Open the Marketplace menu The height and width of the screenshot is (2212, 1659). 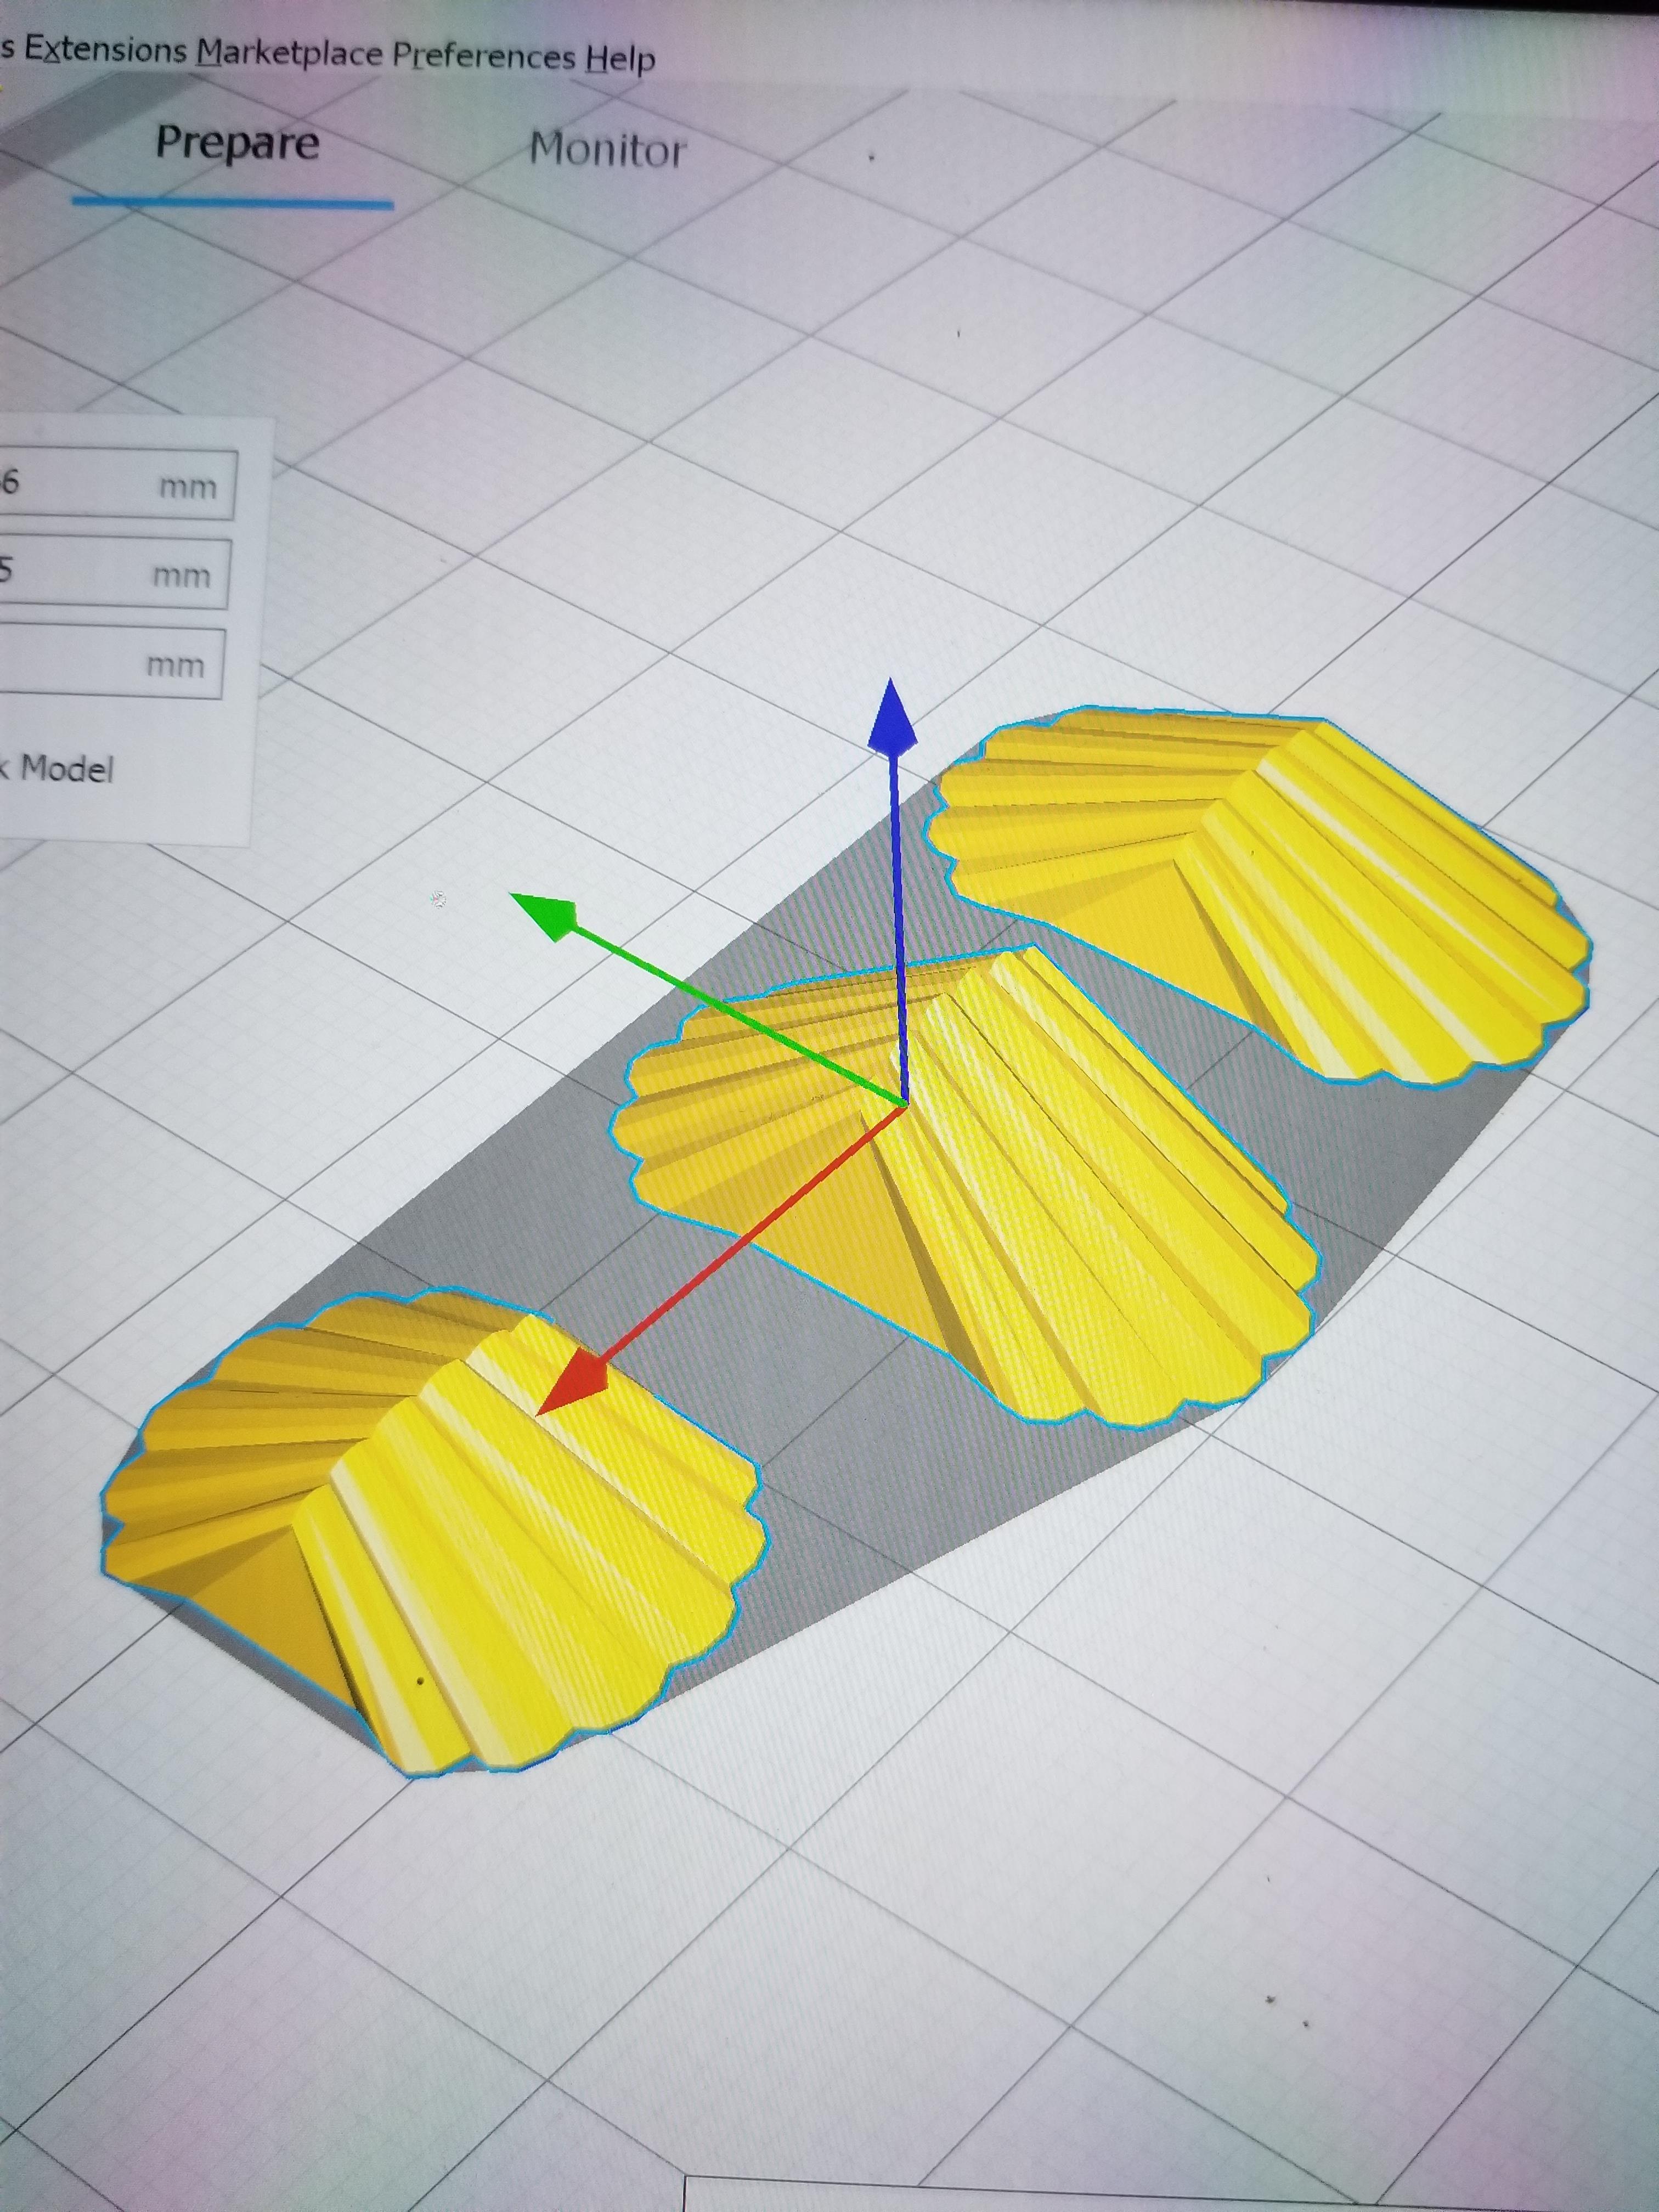(289, 52)
